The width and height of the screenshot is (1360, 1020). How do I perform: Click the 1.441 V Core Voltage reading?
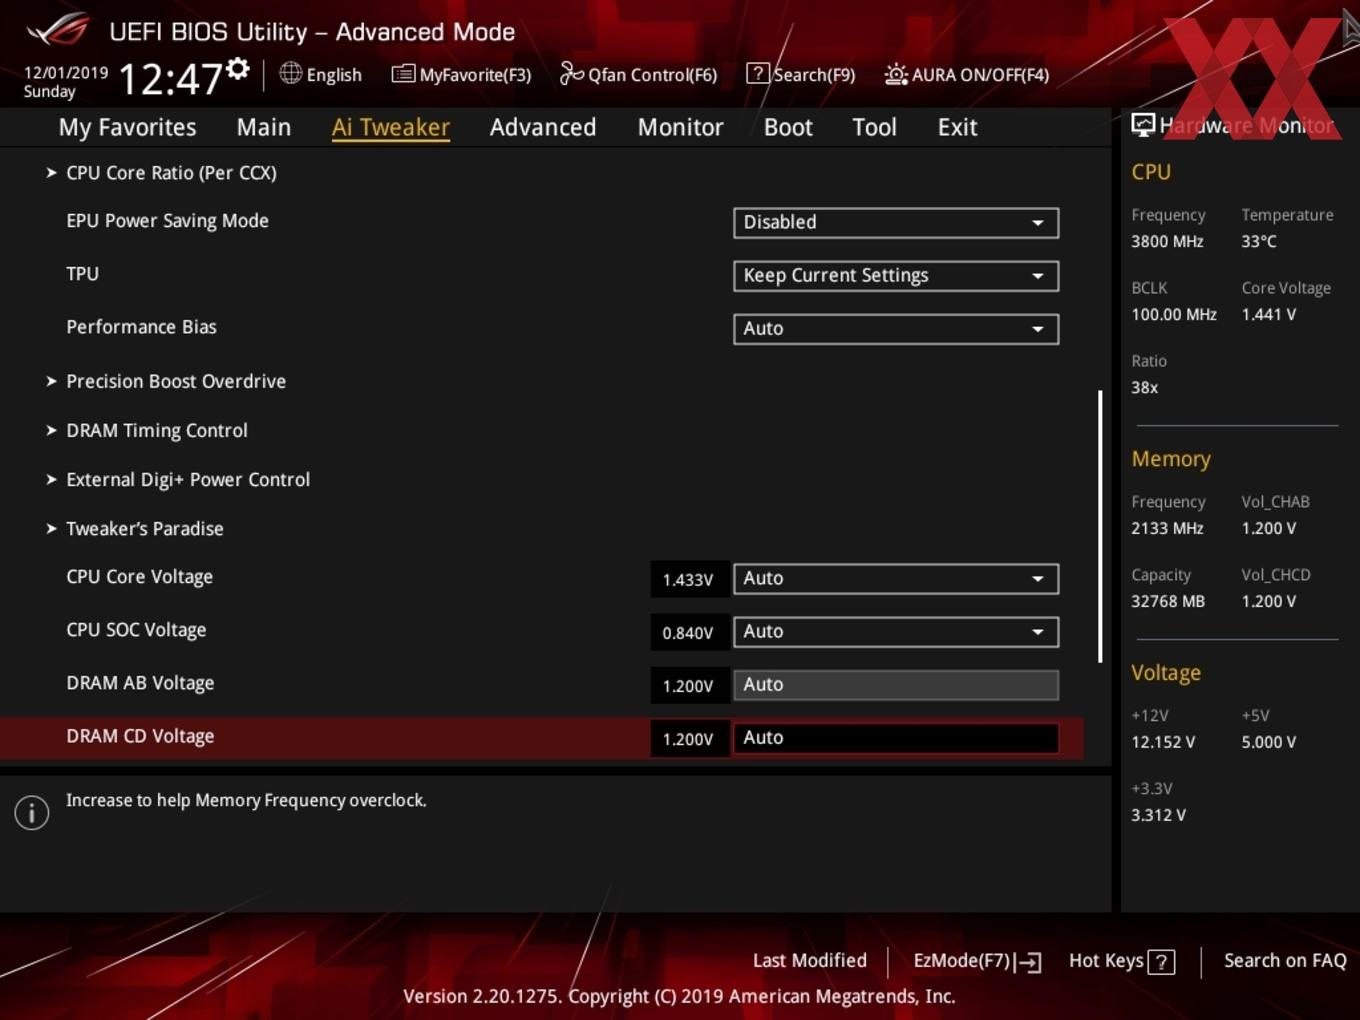(x=1269, y=314)
